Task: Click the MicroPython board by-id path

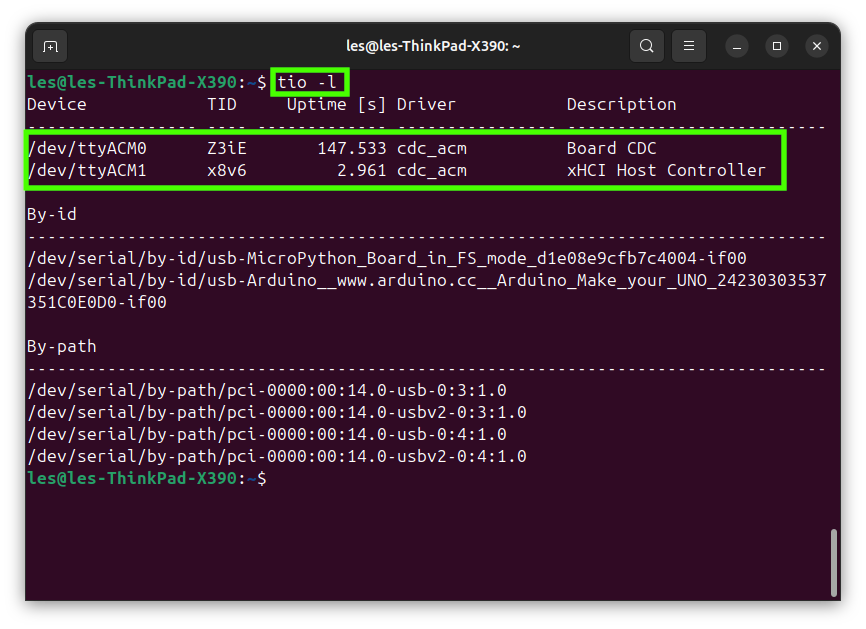Action: 387,258
